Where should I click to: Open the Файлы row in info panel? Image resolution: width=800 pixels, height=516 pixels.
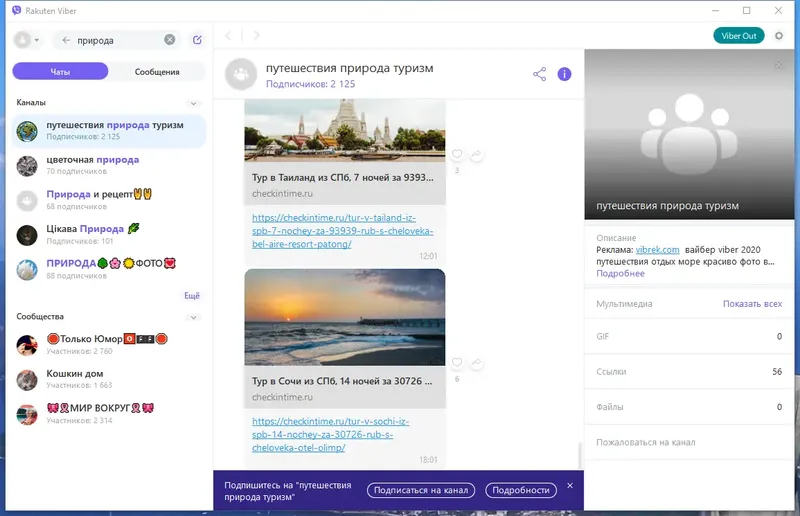[x=689, y=407]
